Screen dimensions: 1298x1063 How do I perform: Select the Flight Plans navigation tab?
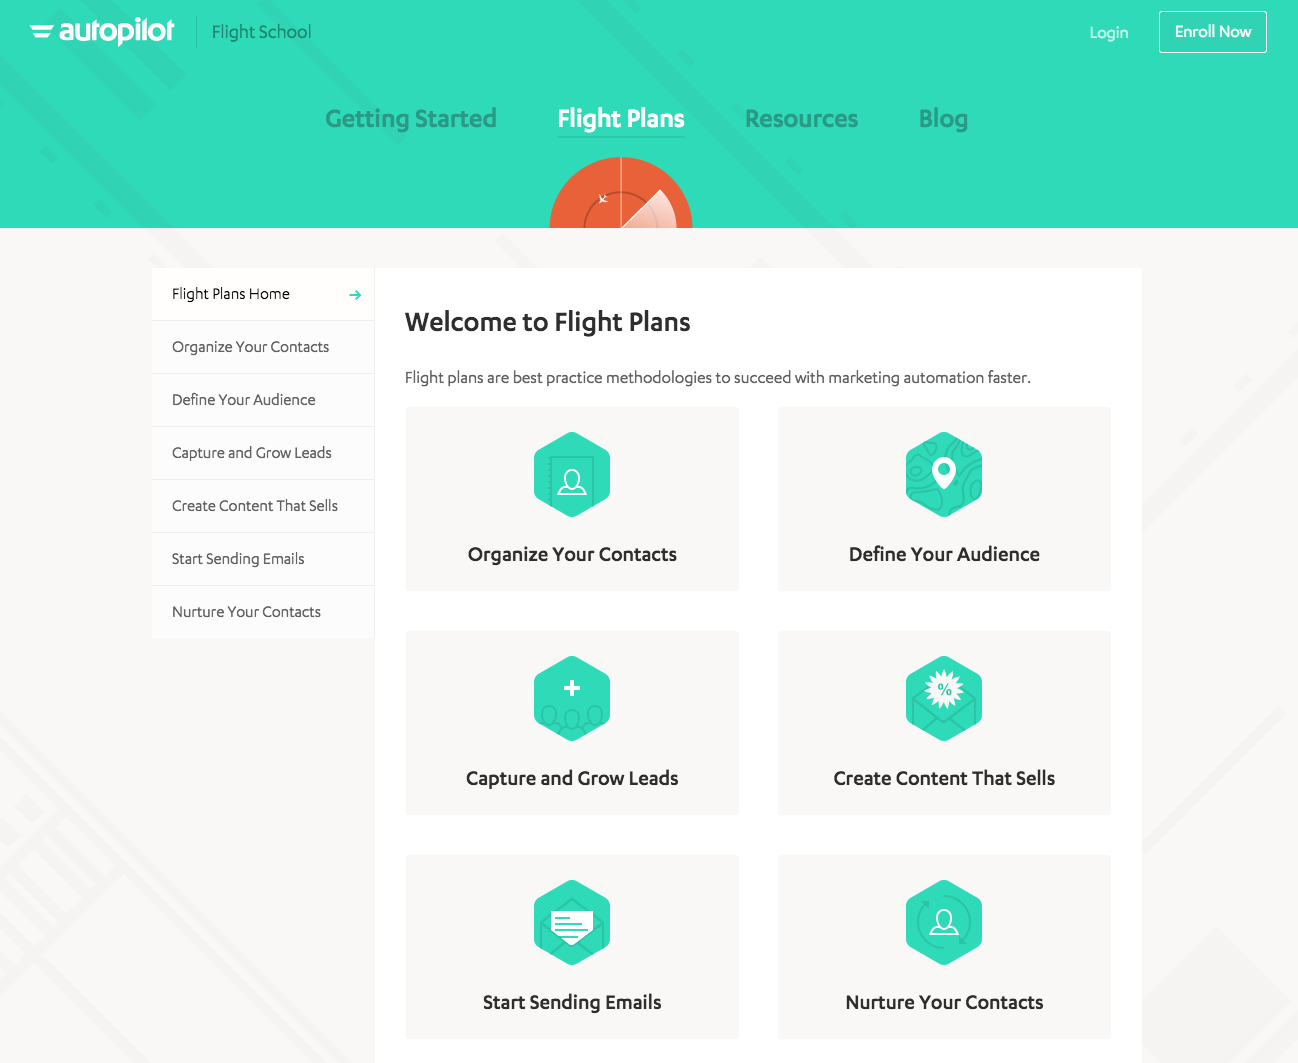(x=621, y=119)
